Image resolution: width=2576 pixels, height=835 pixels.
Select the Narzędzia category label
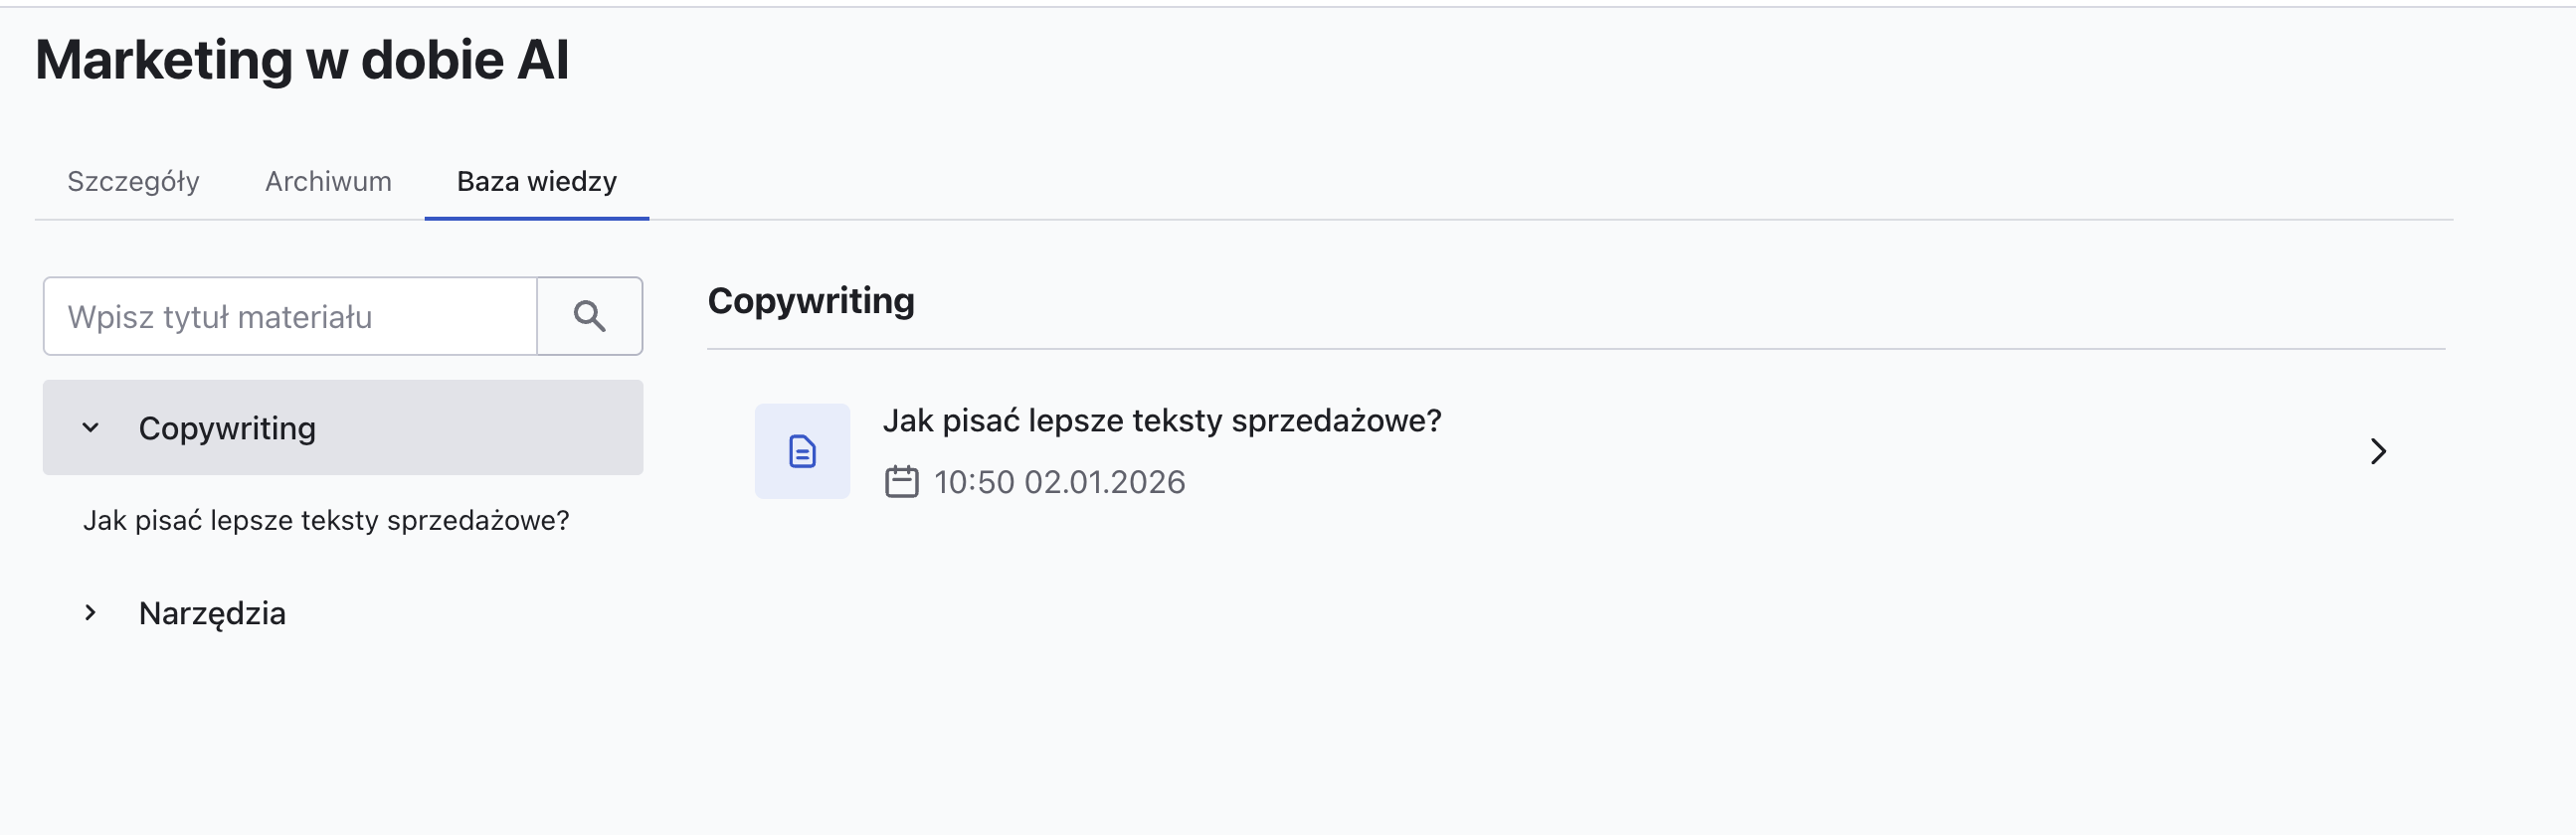pos(212,613)
